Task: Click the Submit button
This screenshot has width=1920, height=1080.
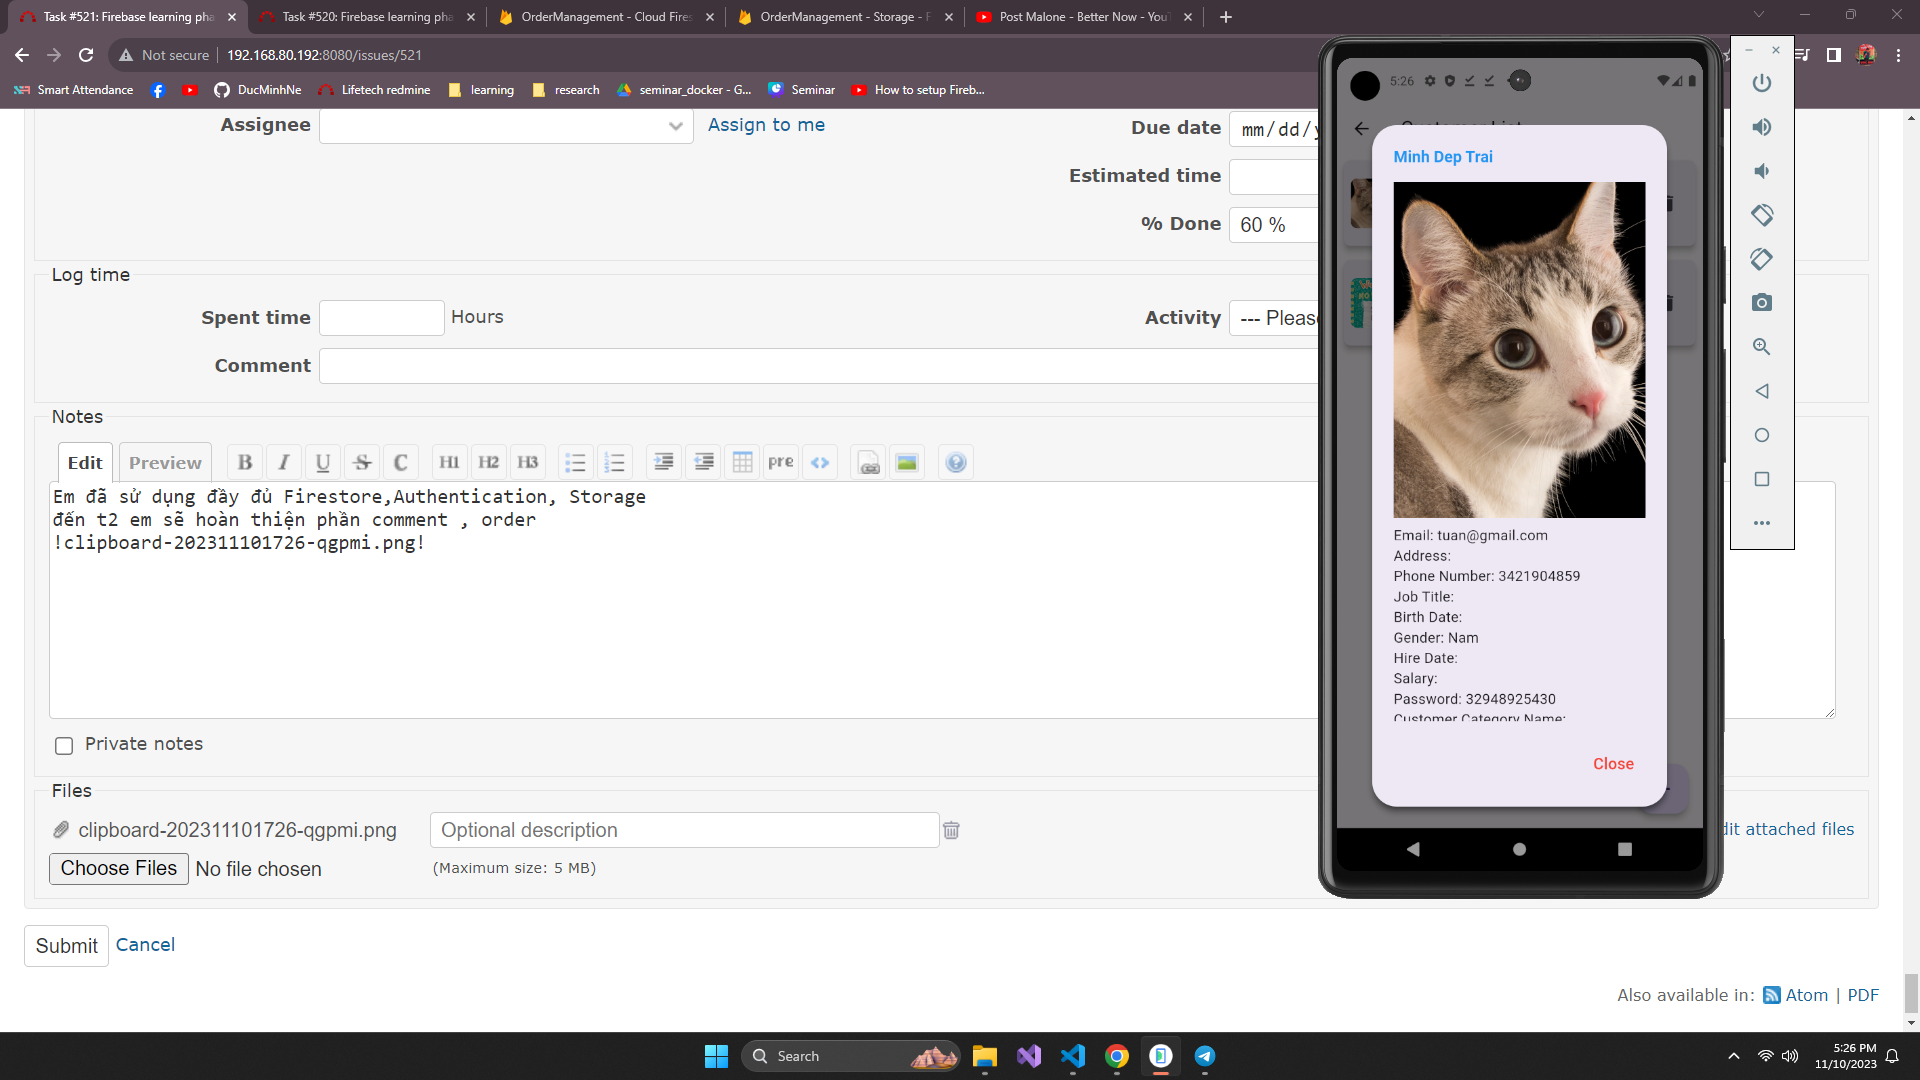Action: 66,946
